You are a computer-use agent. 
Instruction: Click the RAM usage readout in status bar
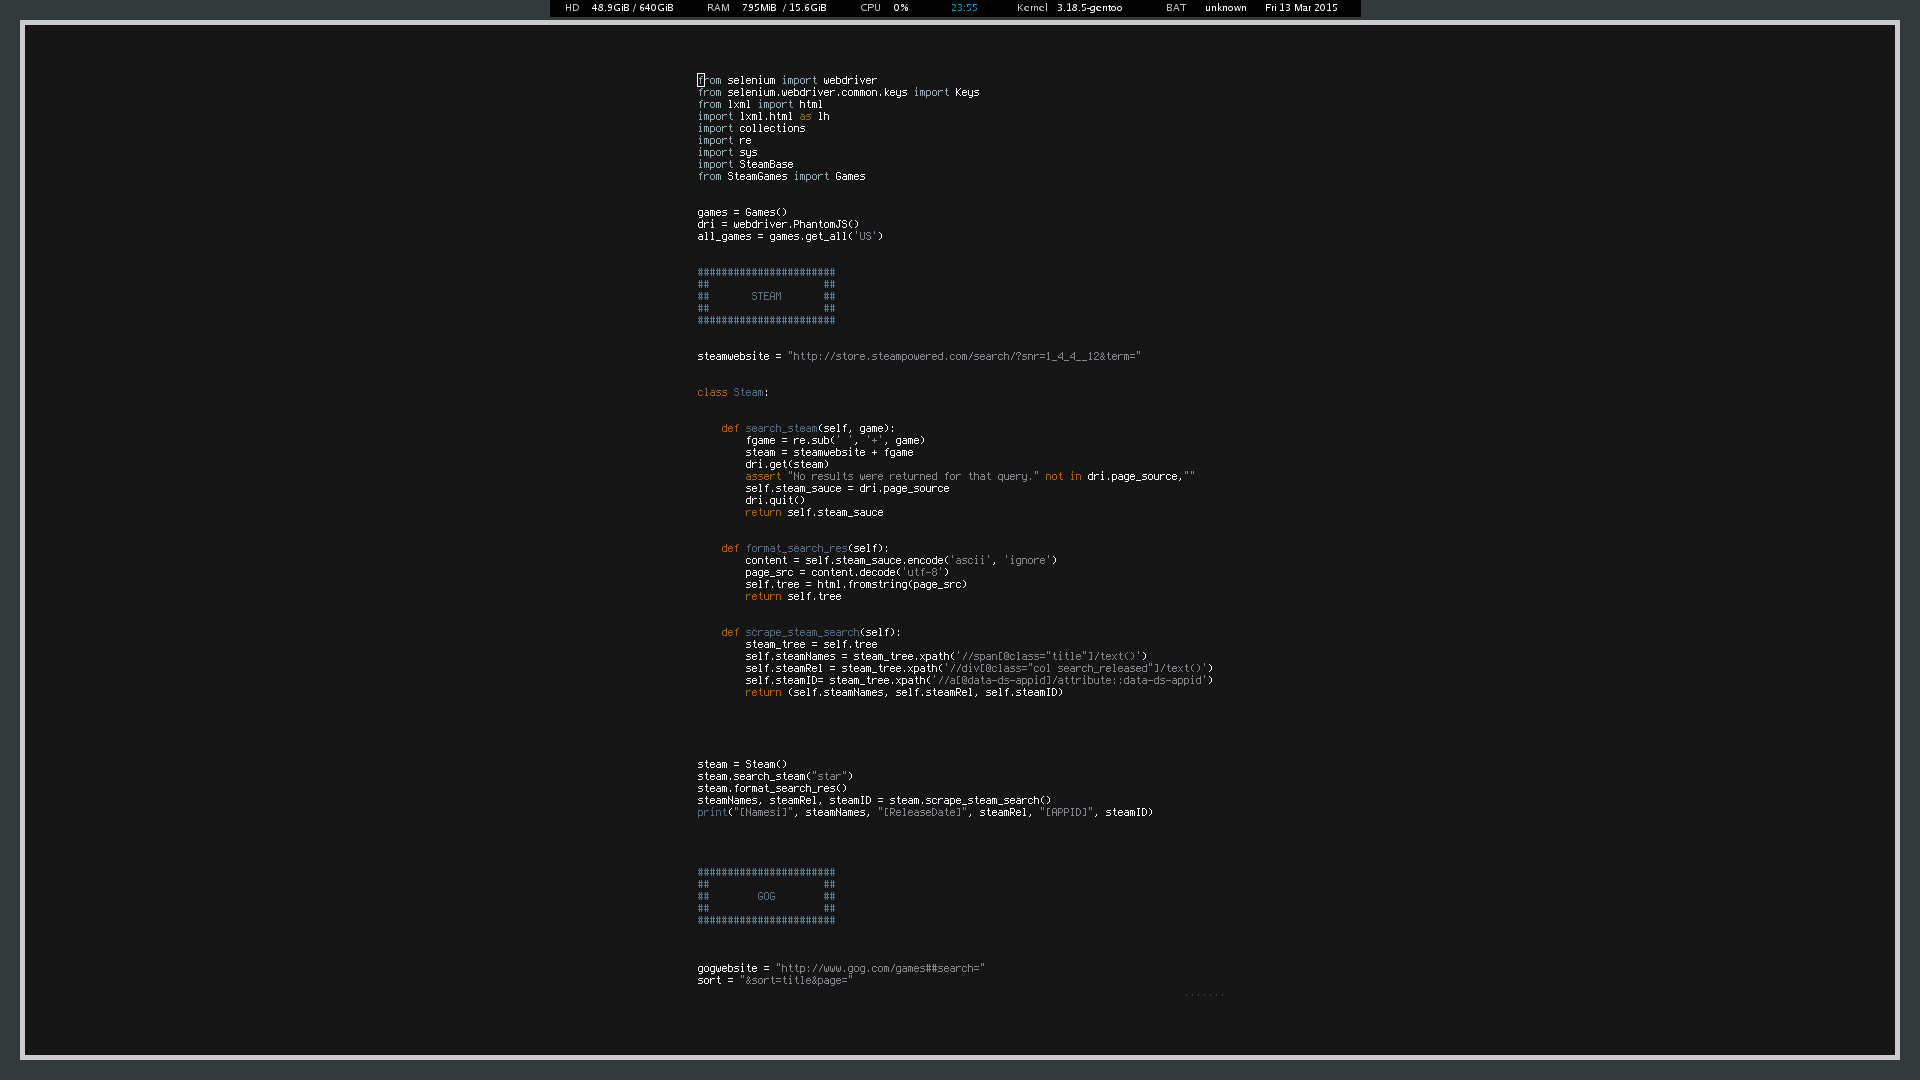coord(766,8)
